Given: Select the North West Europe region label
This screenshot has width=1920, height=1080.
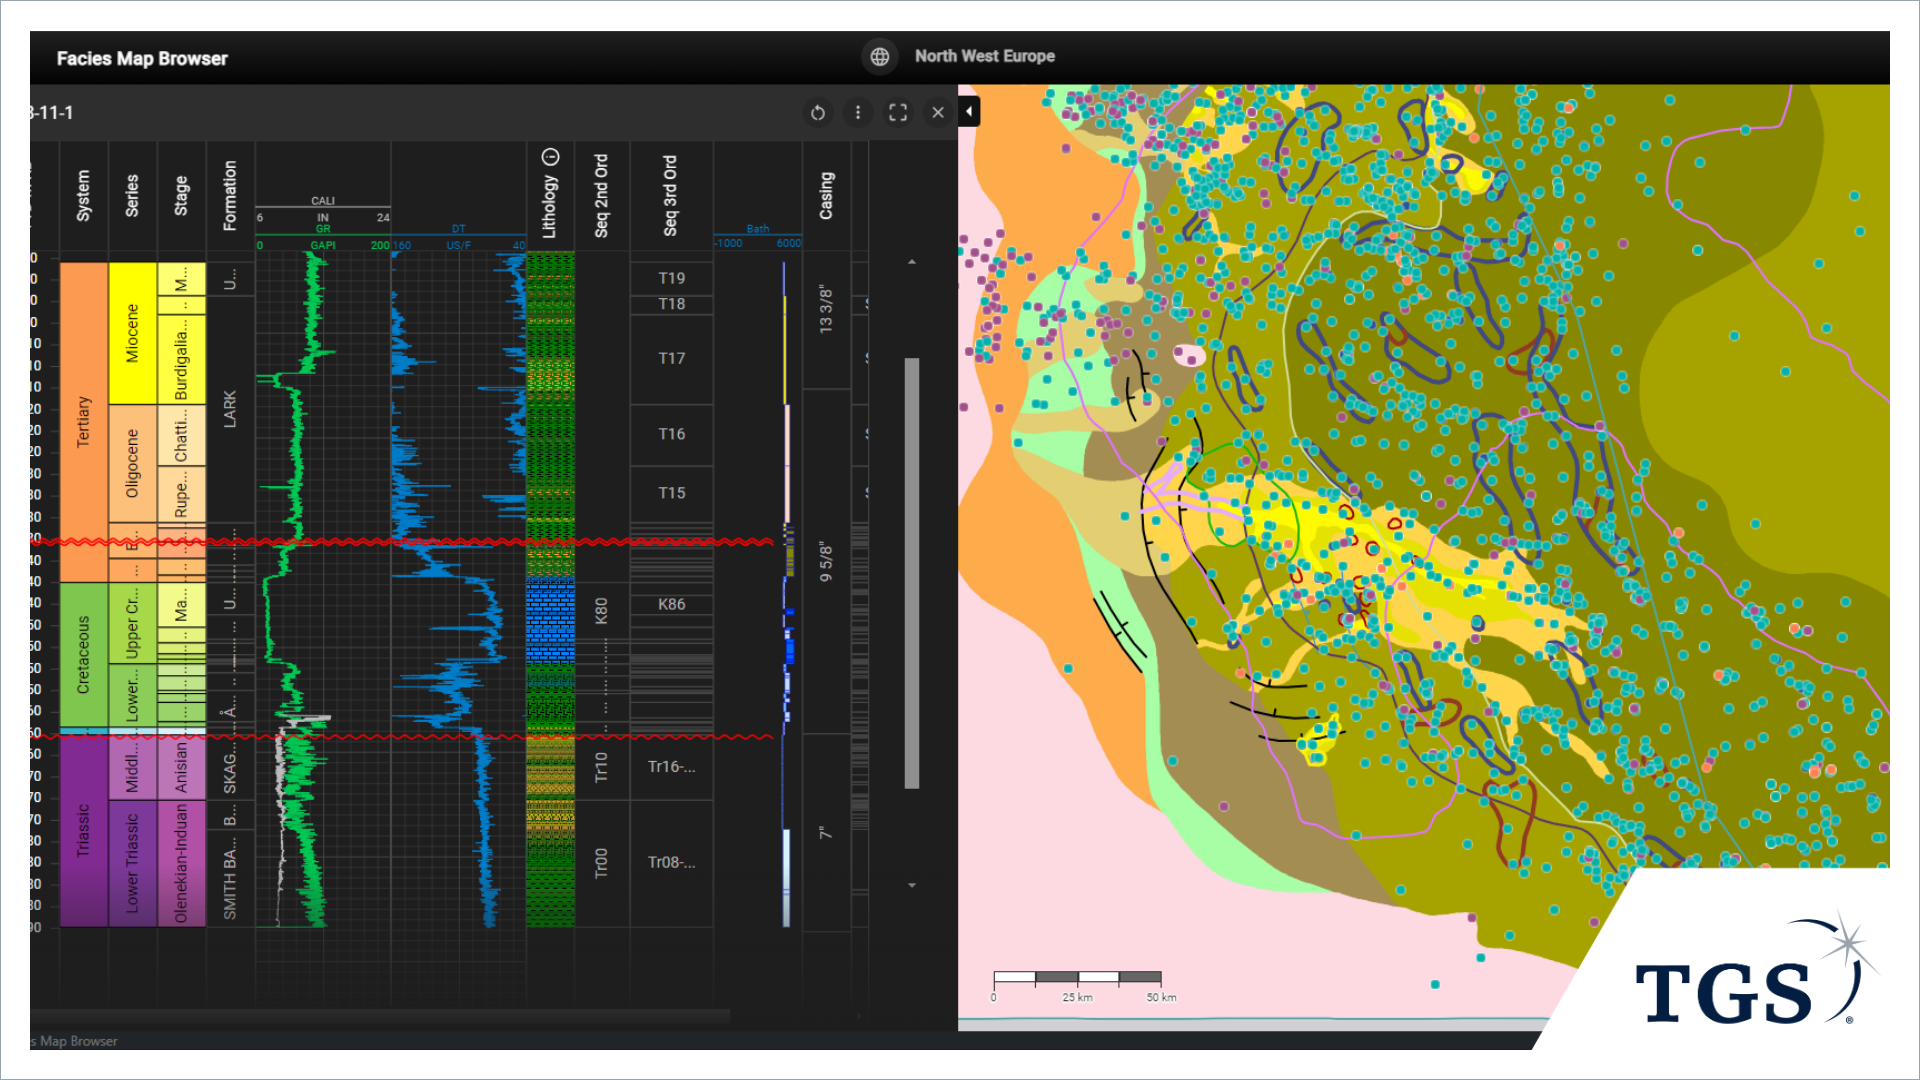Looking at the screenshot, I should click(984, 57).
